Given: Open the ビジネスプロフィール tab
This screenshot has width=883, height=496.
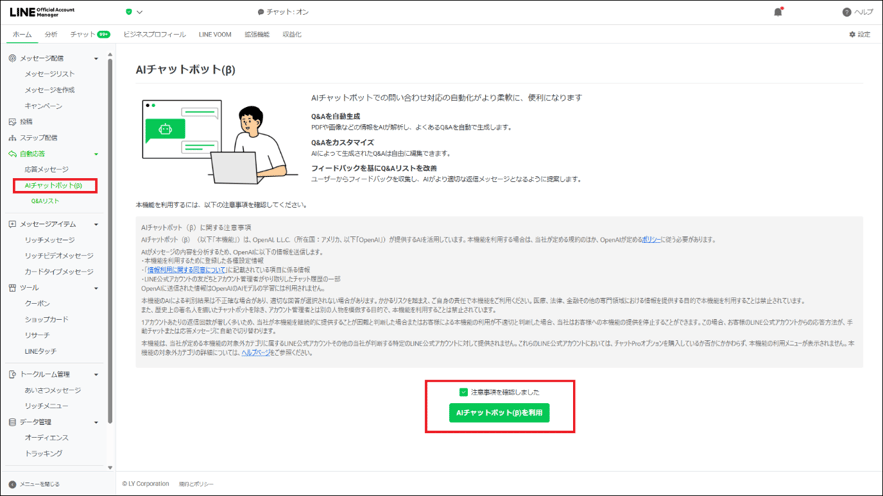Looking at the screenshot, I should click(x=154, y=34).
